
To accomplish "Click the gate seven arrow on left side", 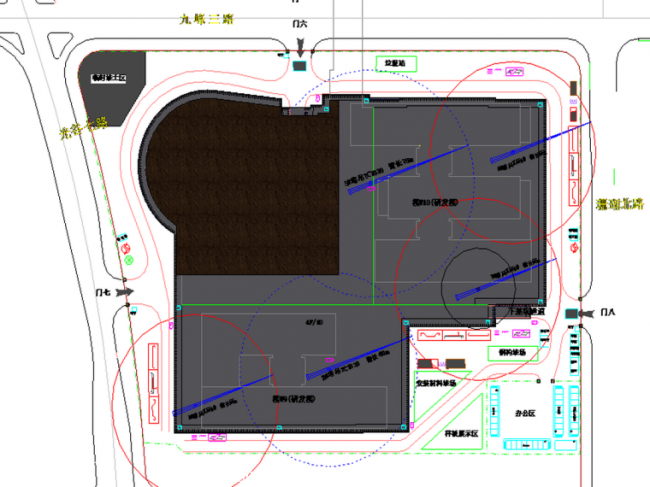I will click(125, 292).
